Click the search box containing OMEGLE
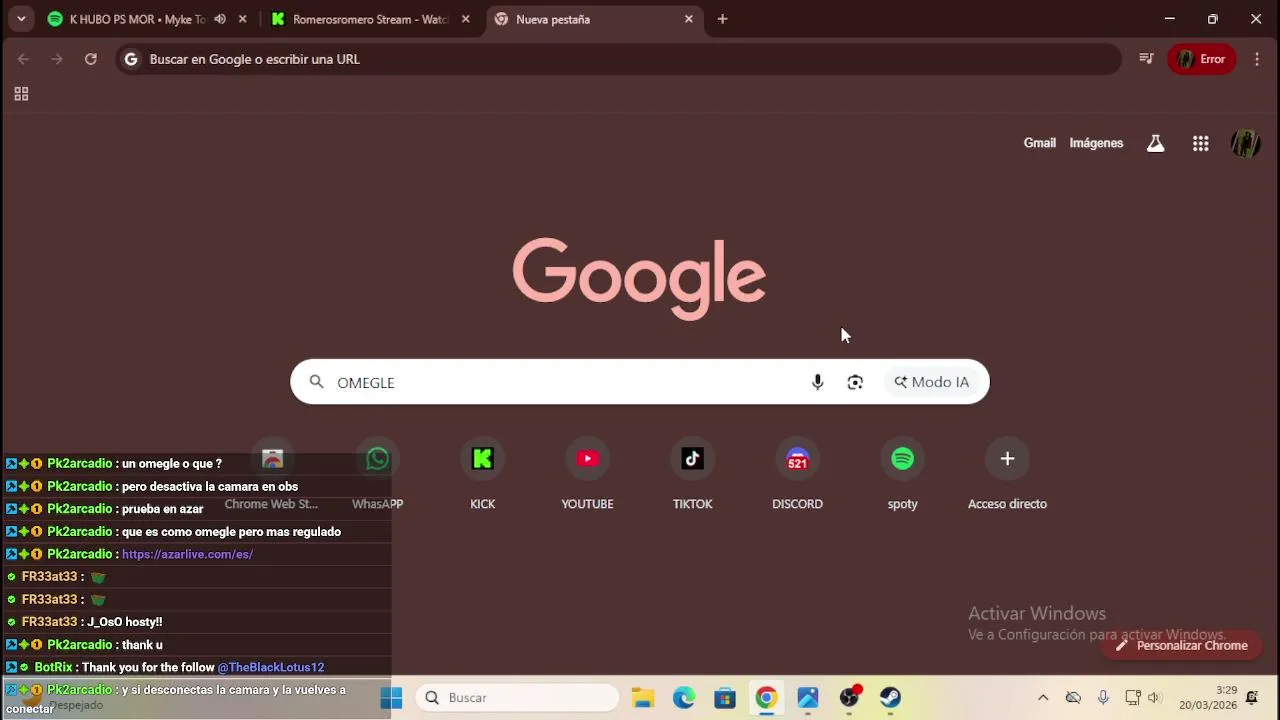 (x=640, y=382)
